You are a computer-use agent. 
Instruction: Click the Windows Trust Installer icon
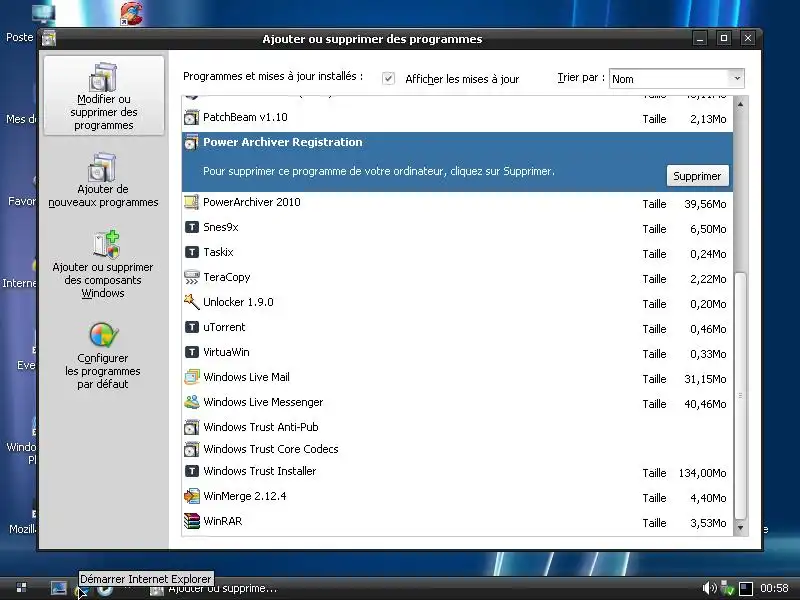tap(191, 471)
